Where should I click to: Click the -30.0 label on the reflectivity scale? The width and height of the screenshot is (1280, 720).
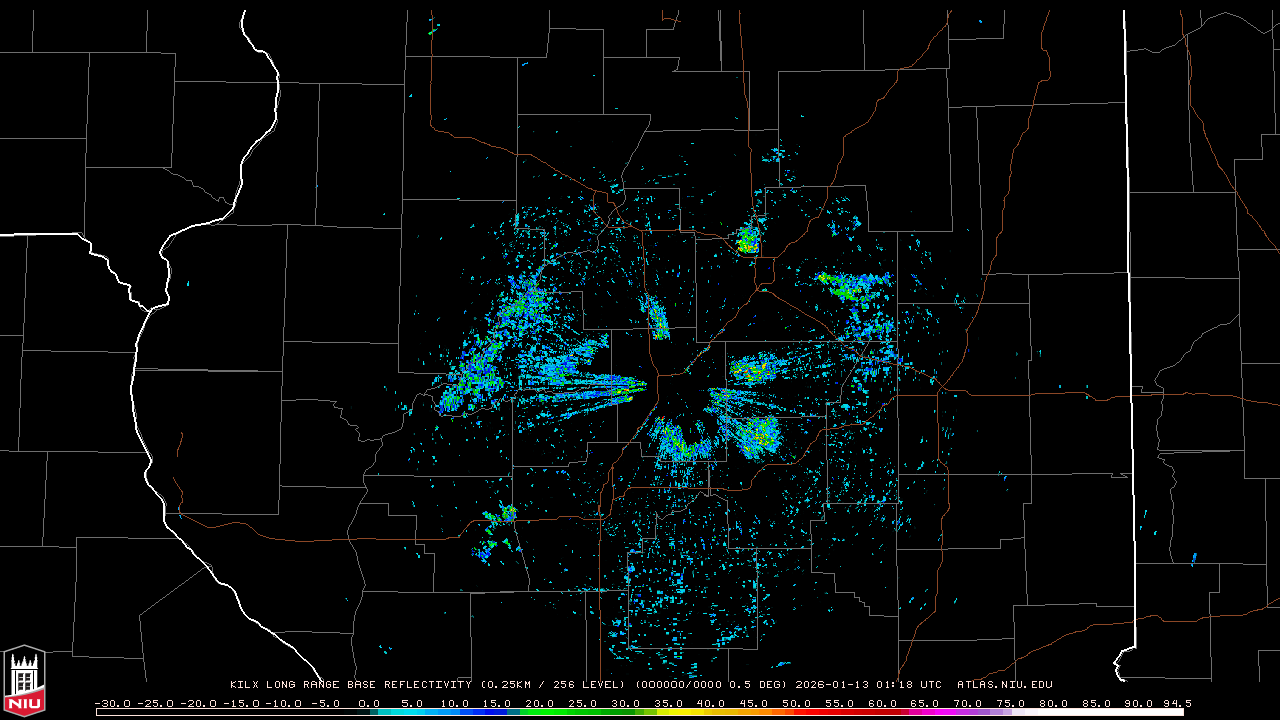(x=110, y=703)
